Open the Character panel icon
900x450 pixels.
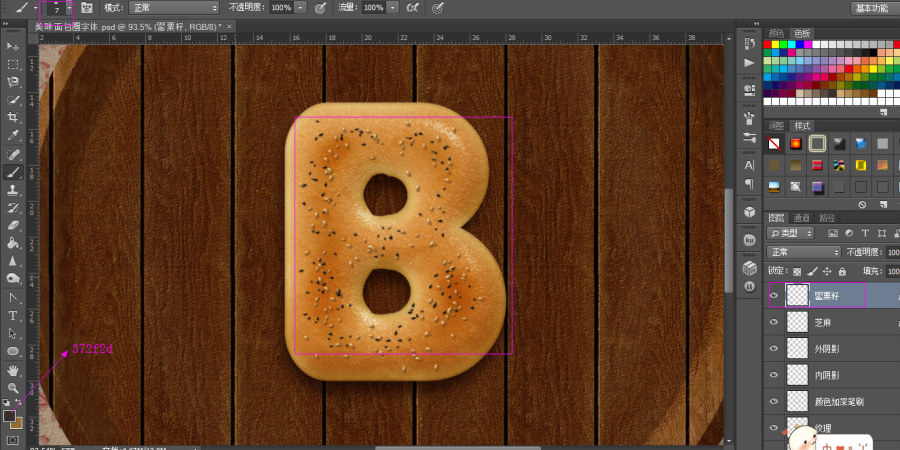click(749, 165)
